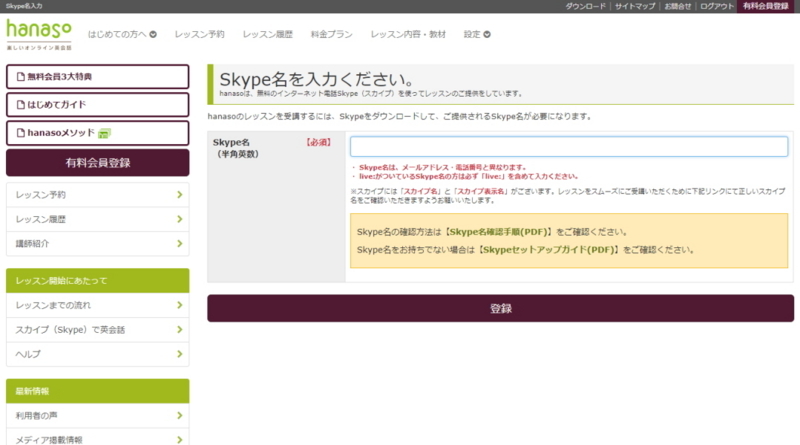This screenshot has height=445, width=800.
Task: Click 有料会員登録 in the top bar
Action: (x=765, y=6)
